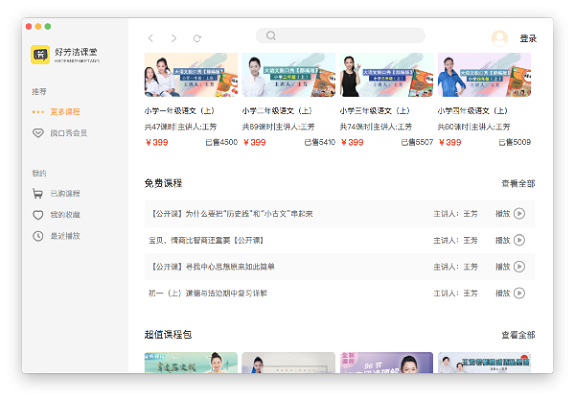Go forward with the right arrow
The image size is (575, 400).
tap(174, 38)
